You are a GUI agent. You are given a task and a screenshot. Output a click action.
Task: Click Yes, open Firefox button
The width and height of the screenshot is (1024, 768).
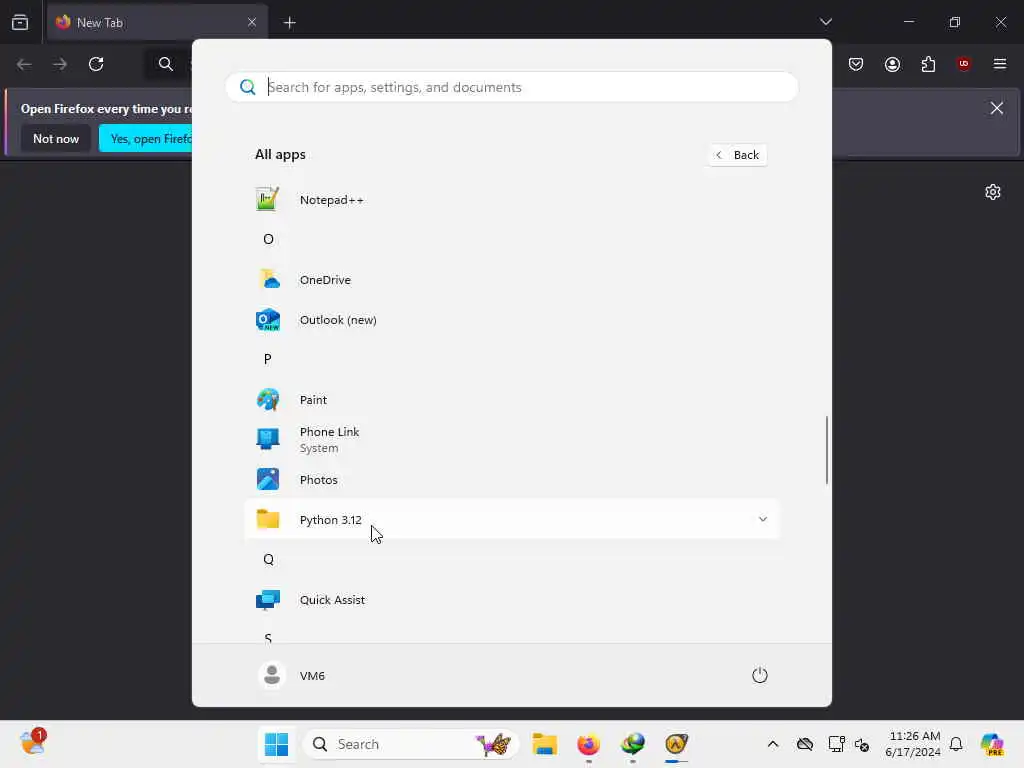(147, 138)
